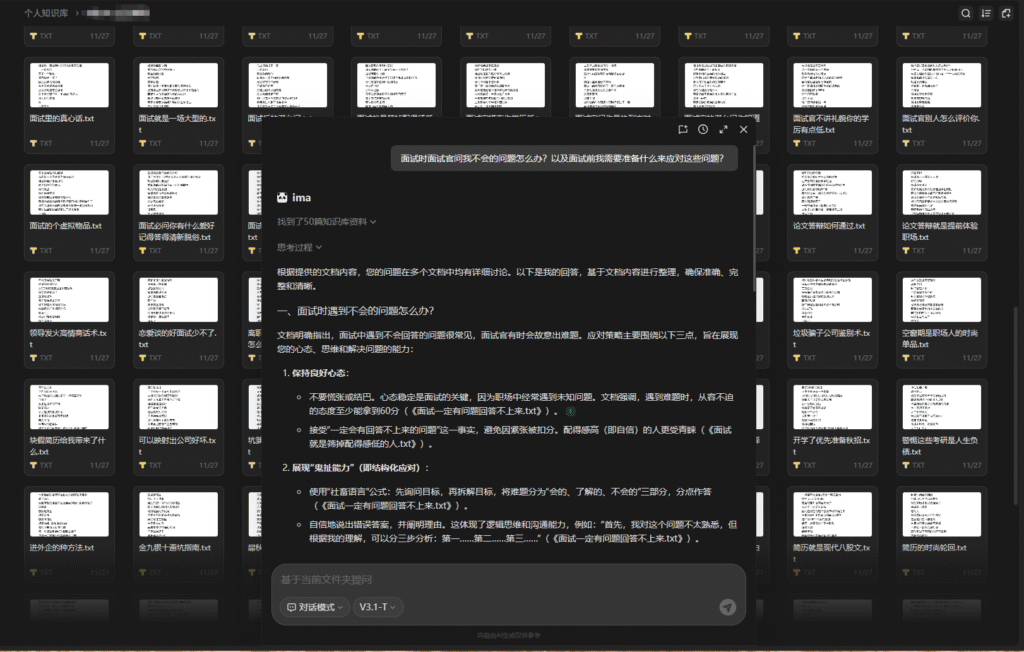This screenshot has width=1024, height=652.
Task: Close the ima chat panel
Action: 743,129
